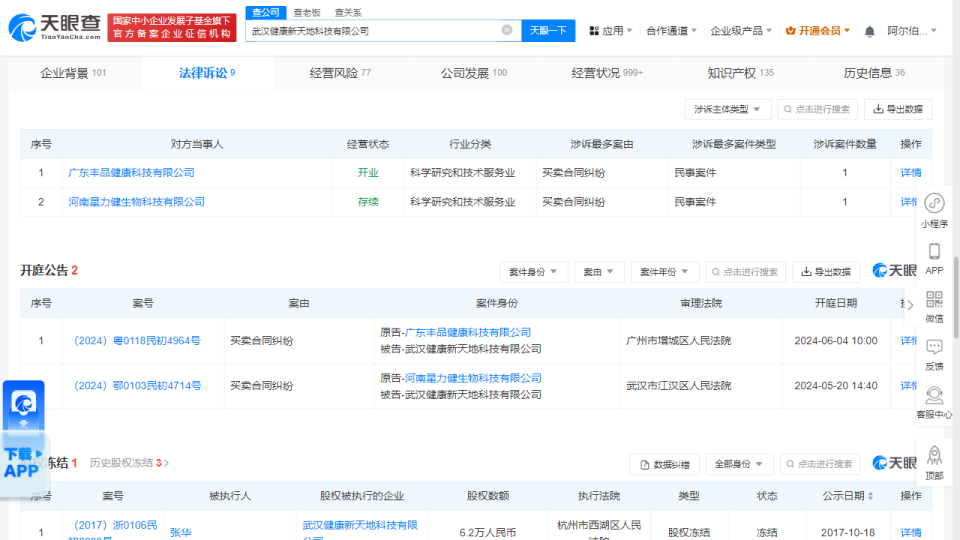Click the 开庭公告 search field

pyautogui.click(x=745, y=272)
